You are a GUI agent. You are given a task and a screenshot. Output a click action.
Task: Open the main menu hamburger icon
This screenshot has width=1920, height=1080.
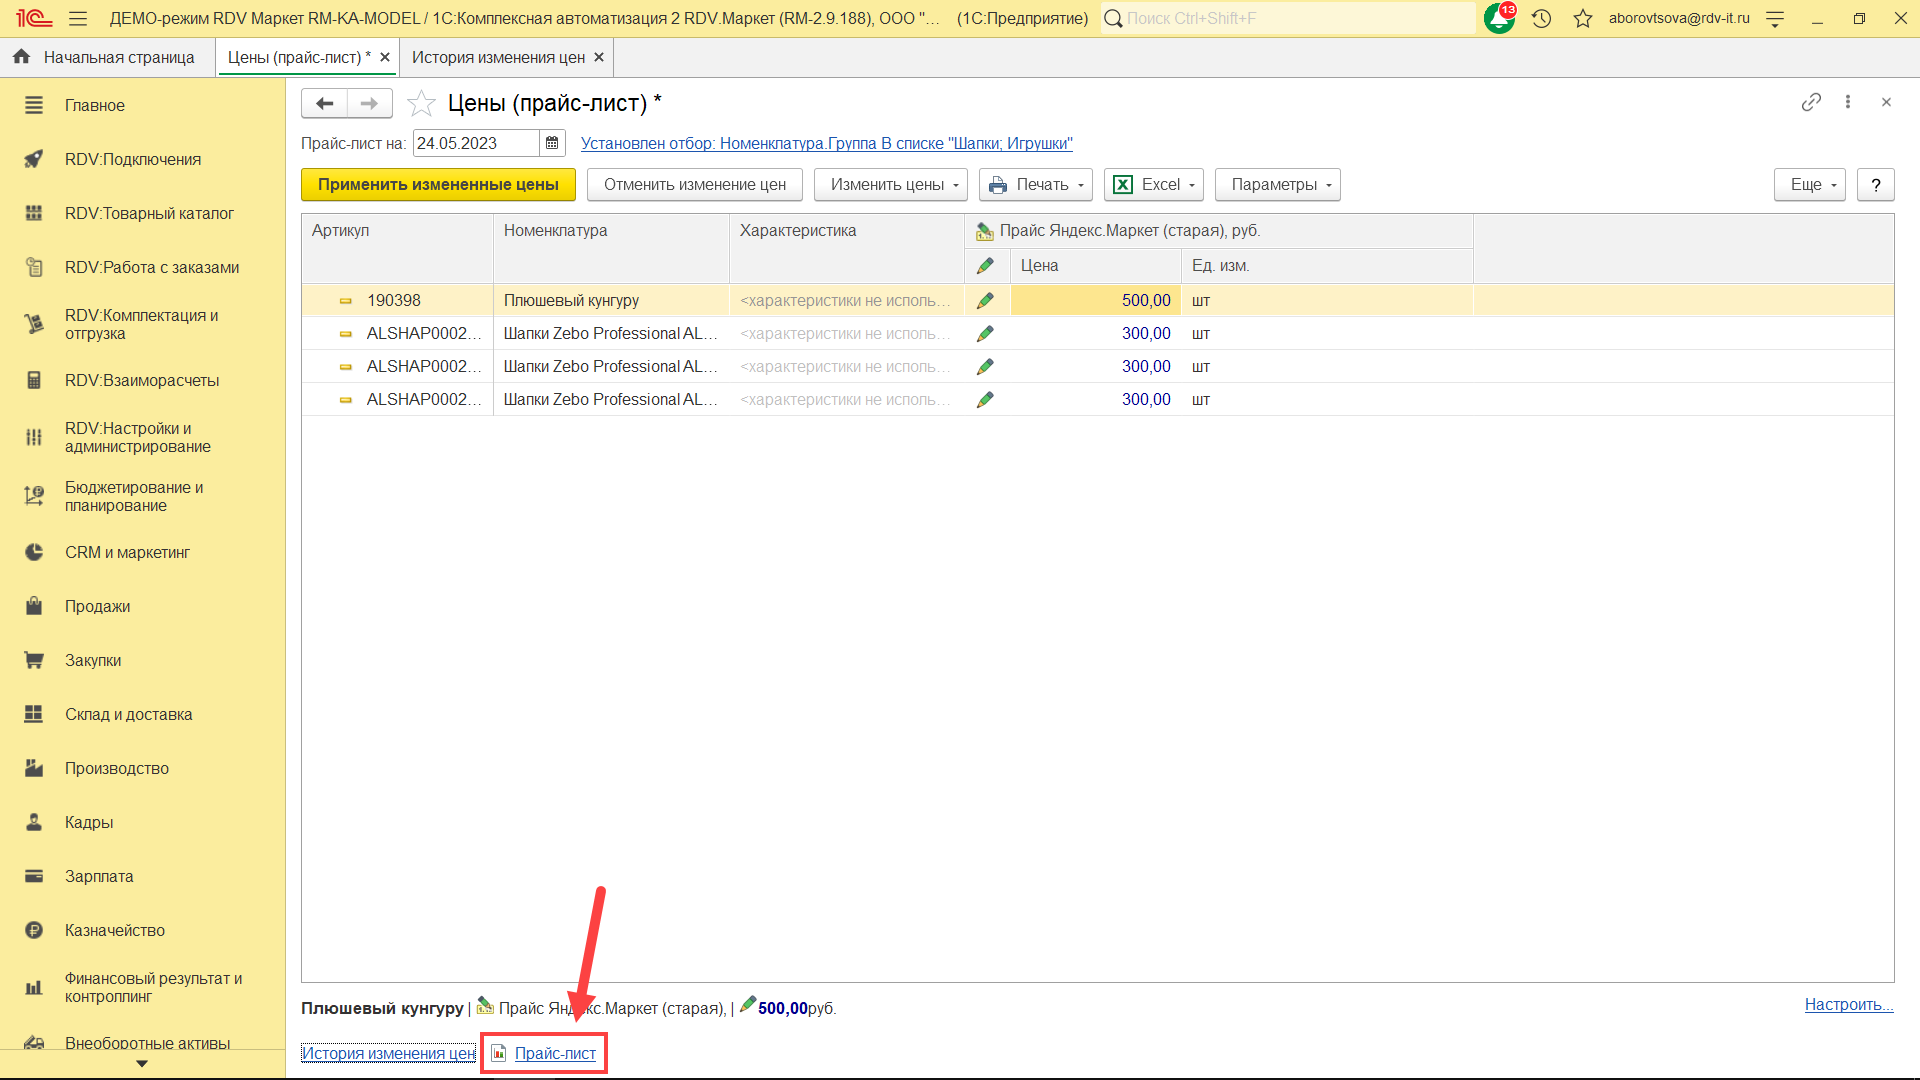pyautogui.click(x=78, y=18)
